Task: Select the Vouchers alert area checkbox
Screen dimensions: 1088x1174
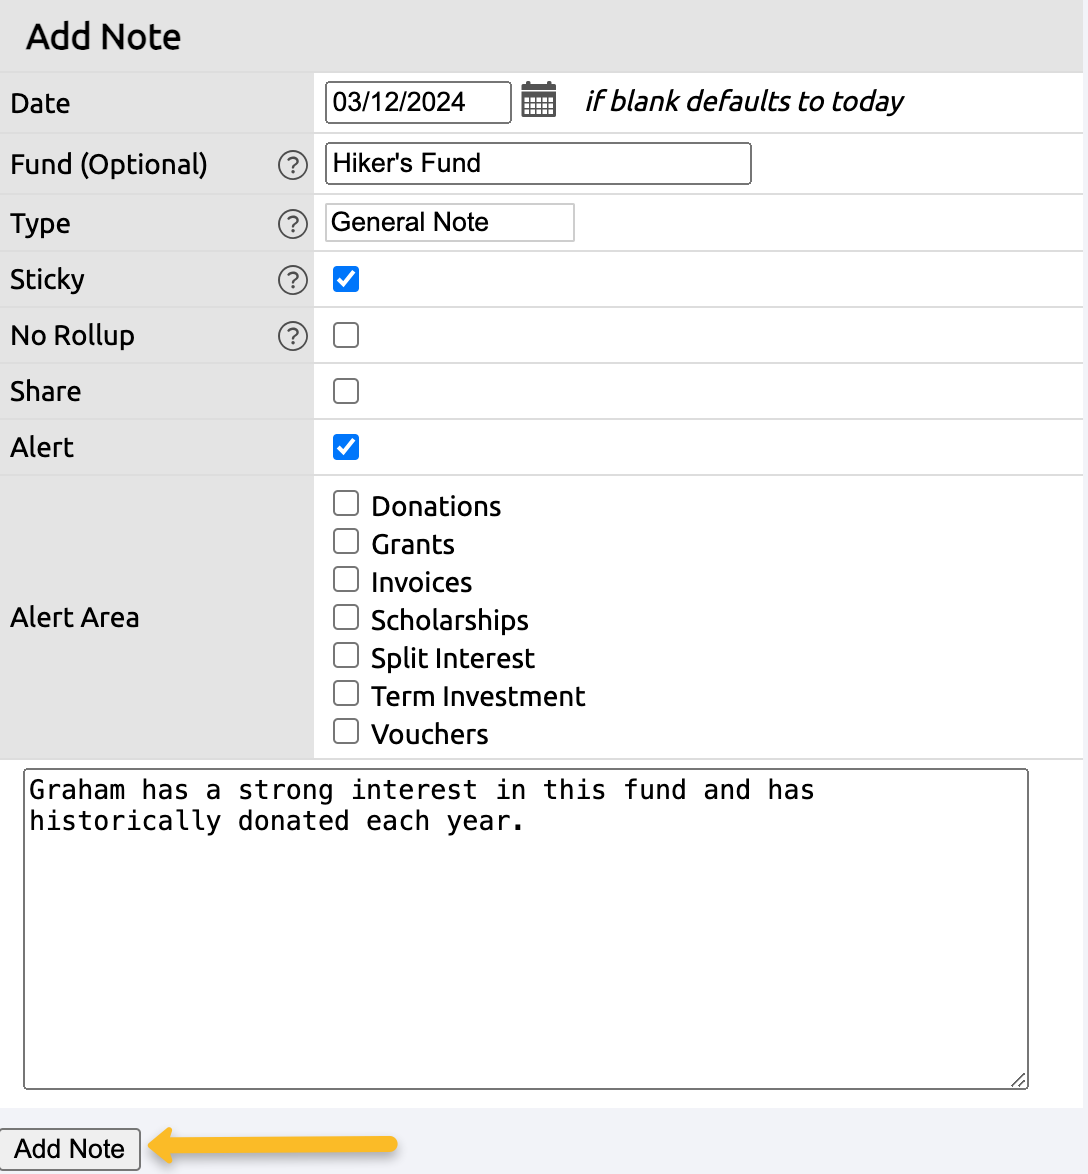Action: (x=345, y=731)
